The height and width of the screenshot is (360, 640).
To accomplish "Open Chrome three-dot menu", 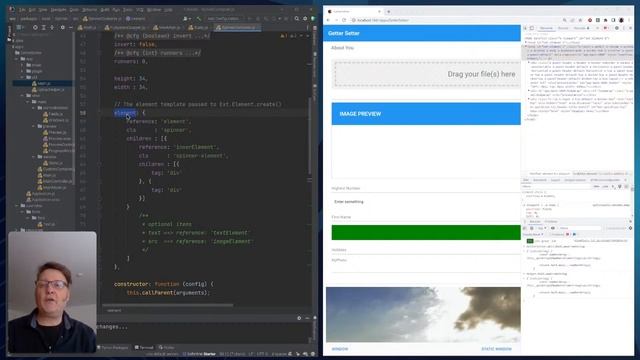I will pyautogui.click(x=629, y=20).
